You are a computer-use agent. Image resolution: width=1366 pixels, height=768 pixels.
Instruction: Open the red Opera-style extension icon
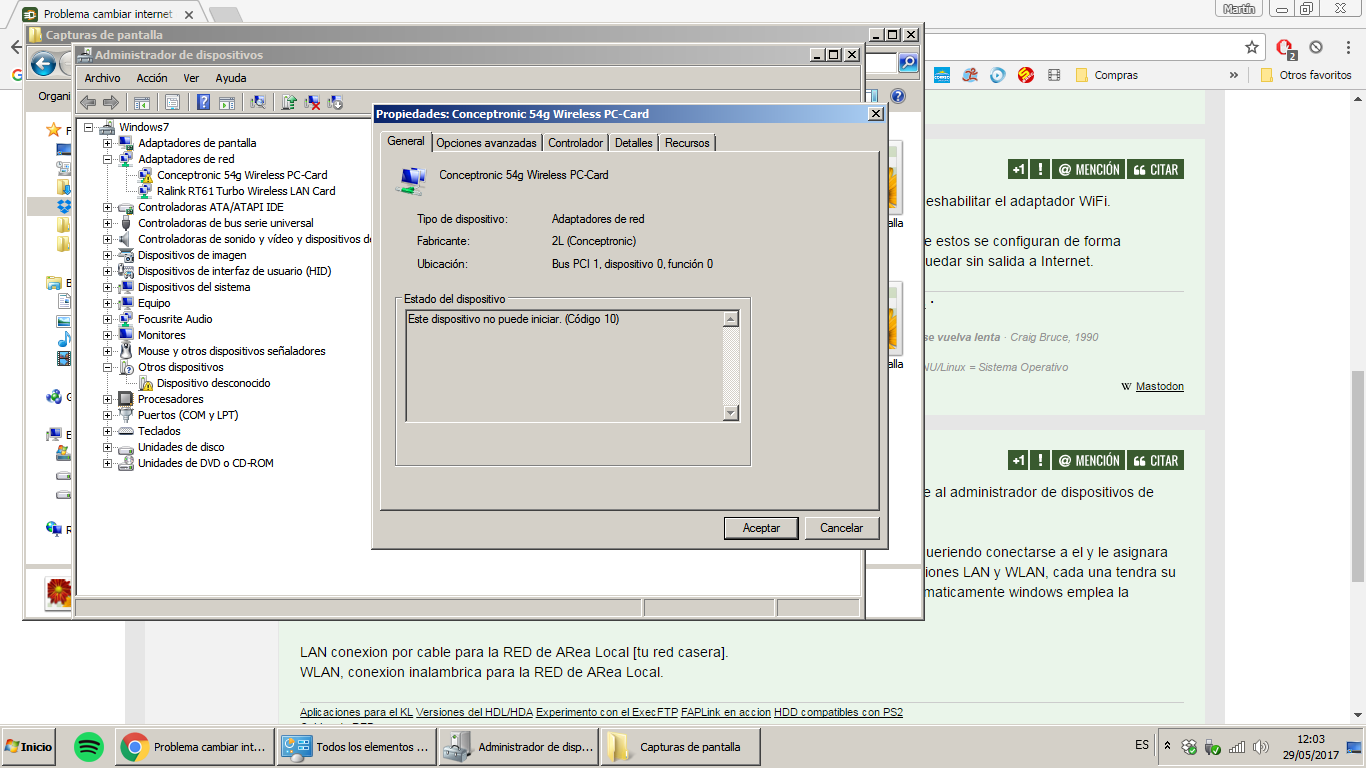tap(1286, 47)
